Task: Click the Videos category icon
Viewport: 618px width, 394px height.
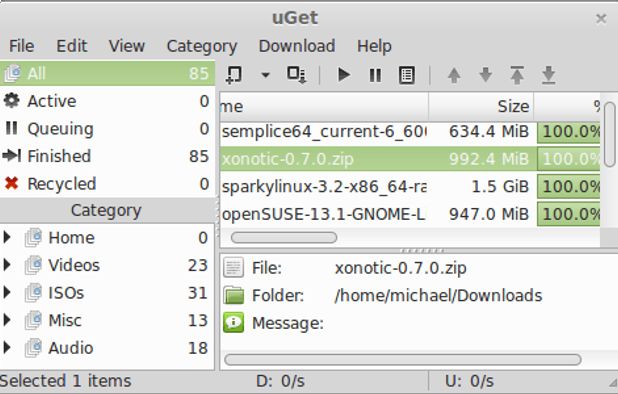Action: (33, 265)
